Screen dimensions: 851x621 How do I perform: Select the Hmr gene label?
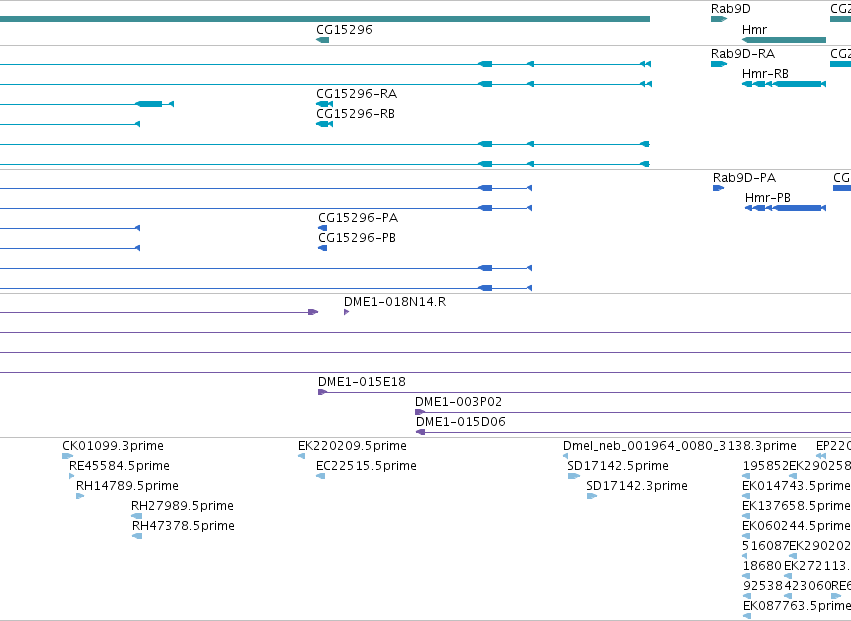pos(754,29)
